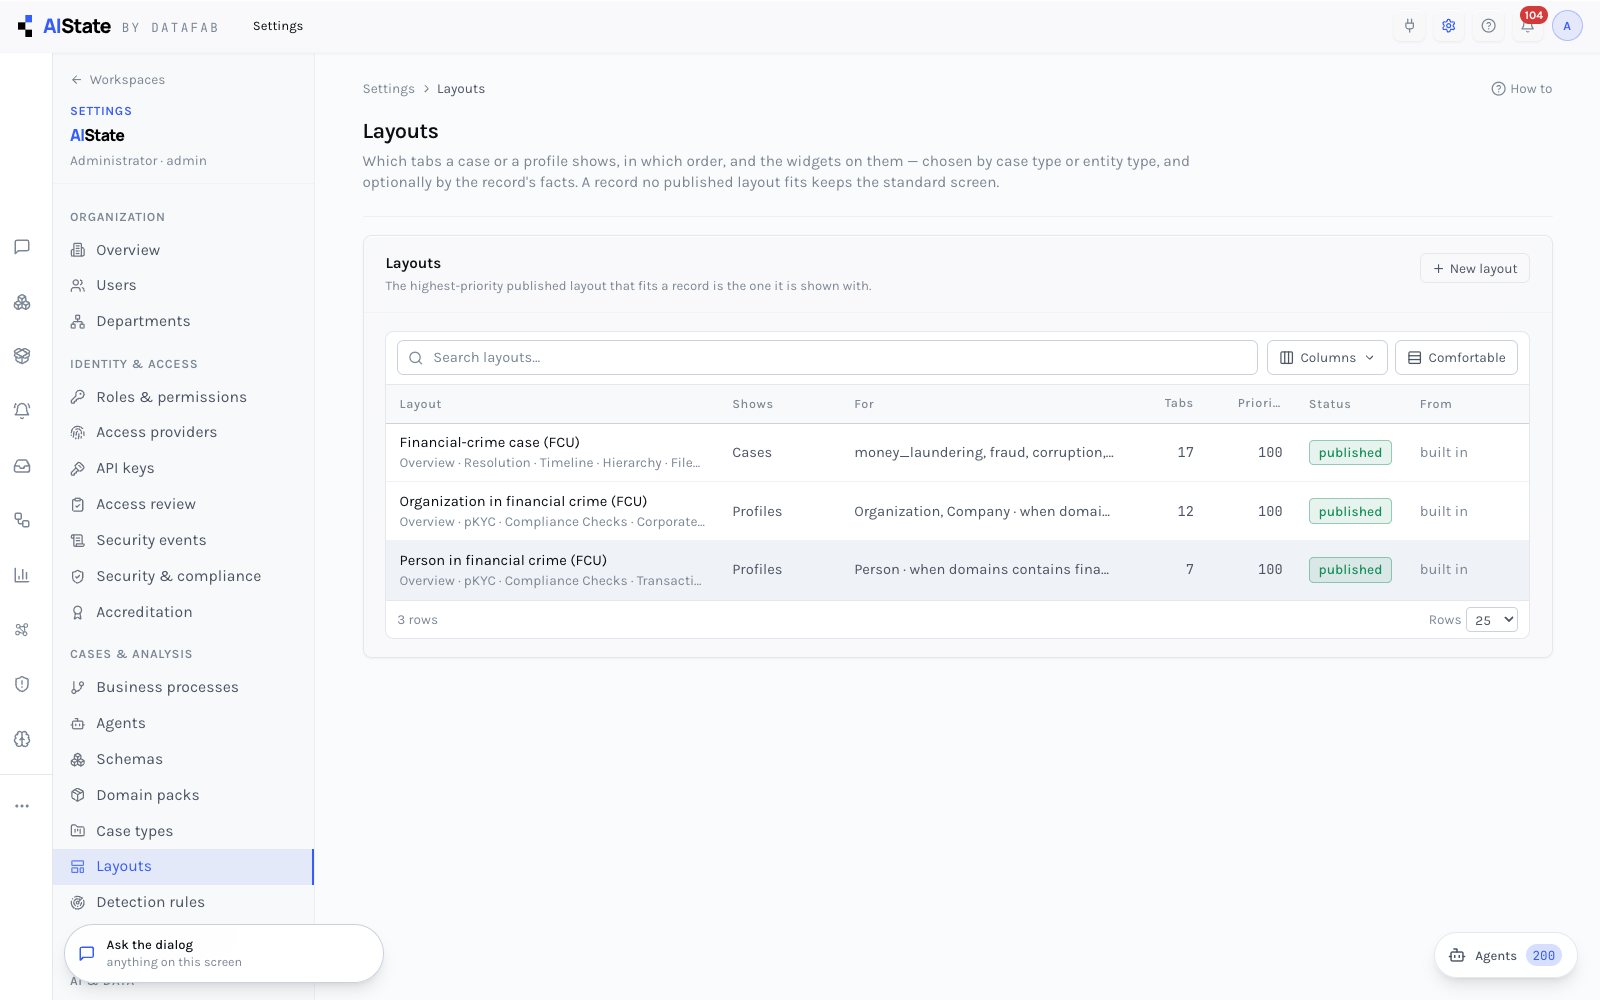The width and height of the screenshot is (1600, 1000).
Task: Open alerts bell icon in left rail
Action: [22, 411]
